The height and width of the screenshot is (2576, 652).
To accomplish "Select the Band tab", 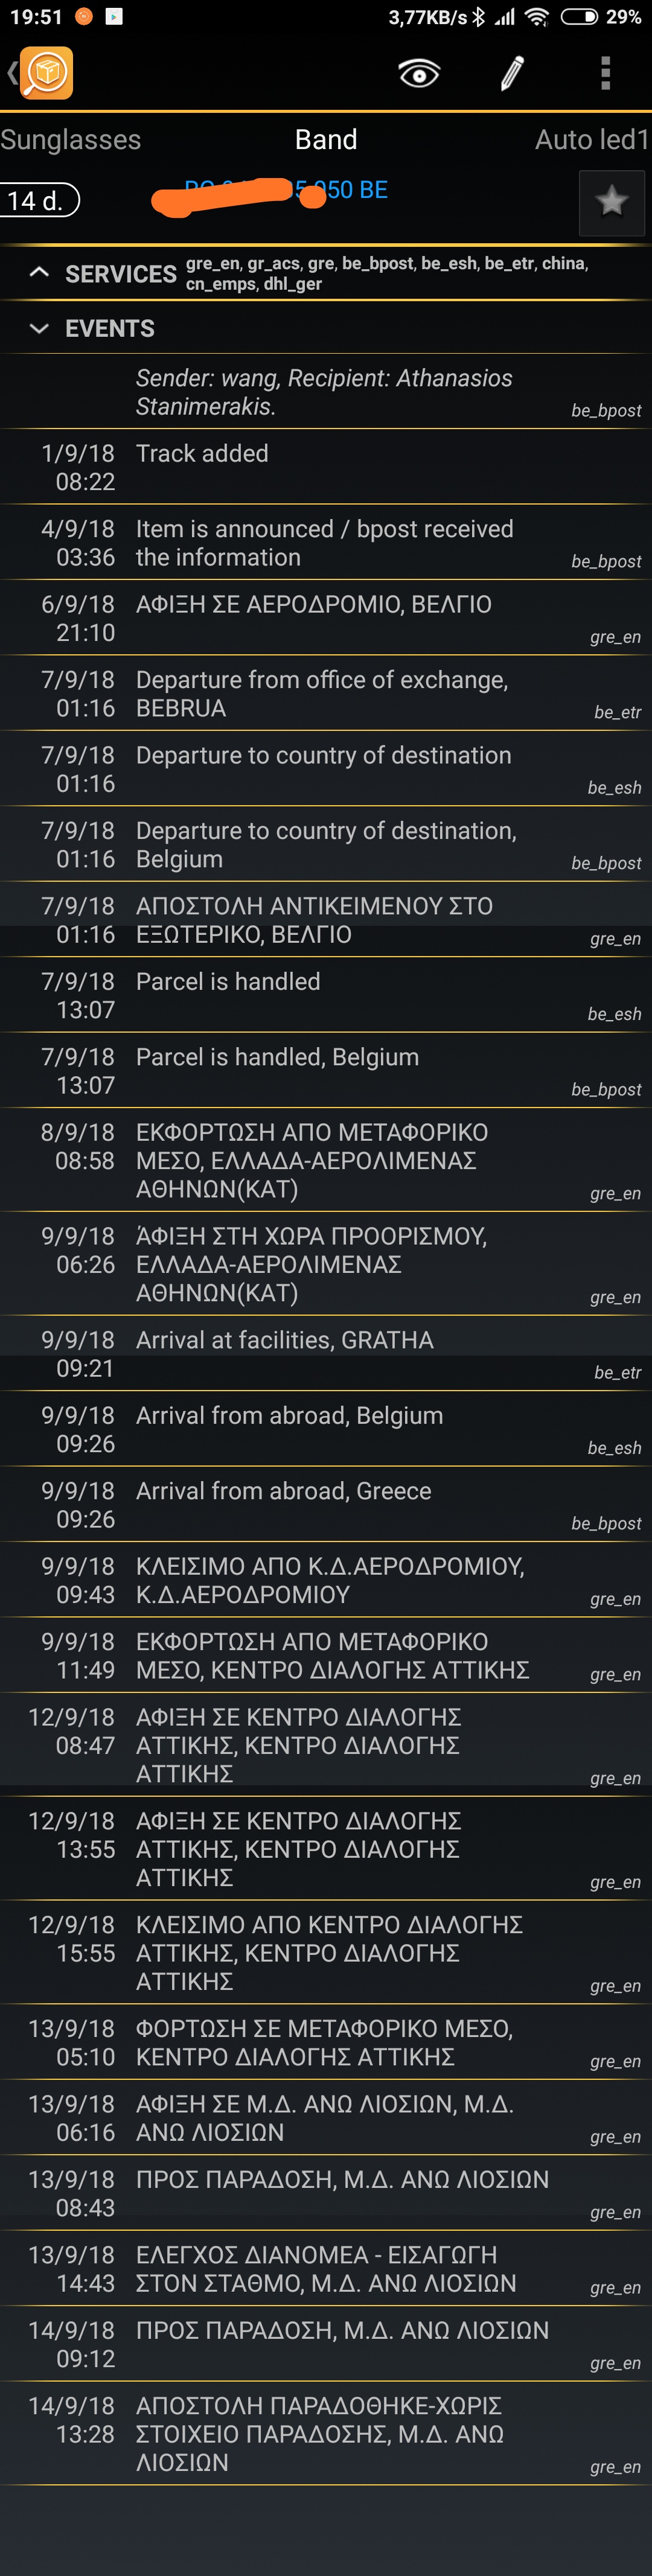I will pos(326,140).
